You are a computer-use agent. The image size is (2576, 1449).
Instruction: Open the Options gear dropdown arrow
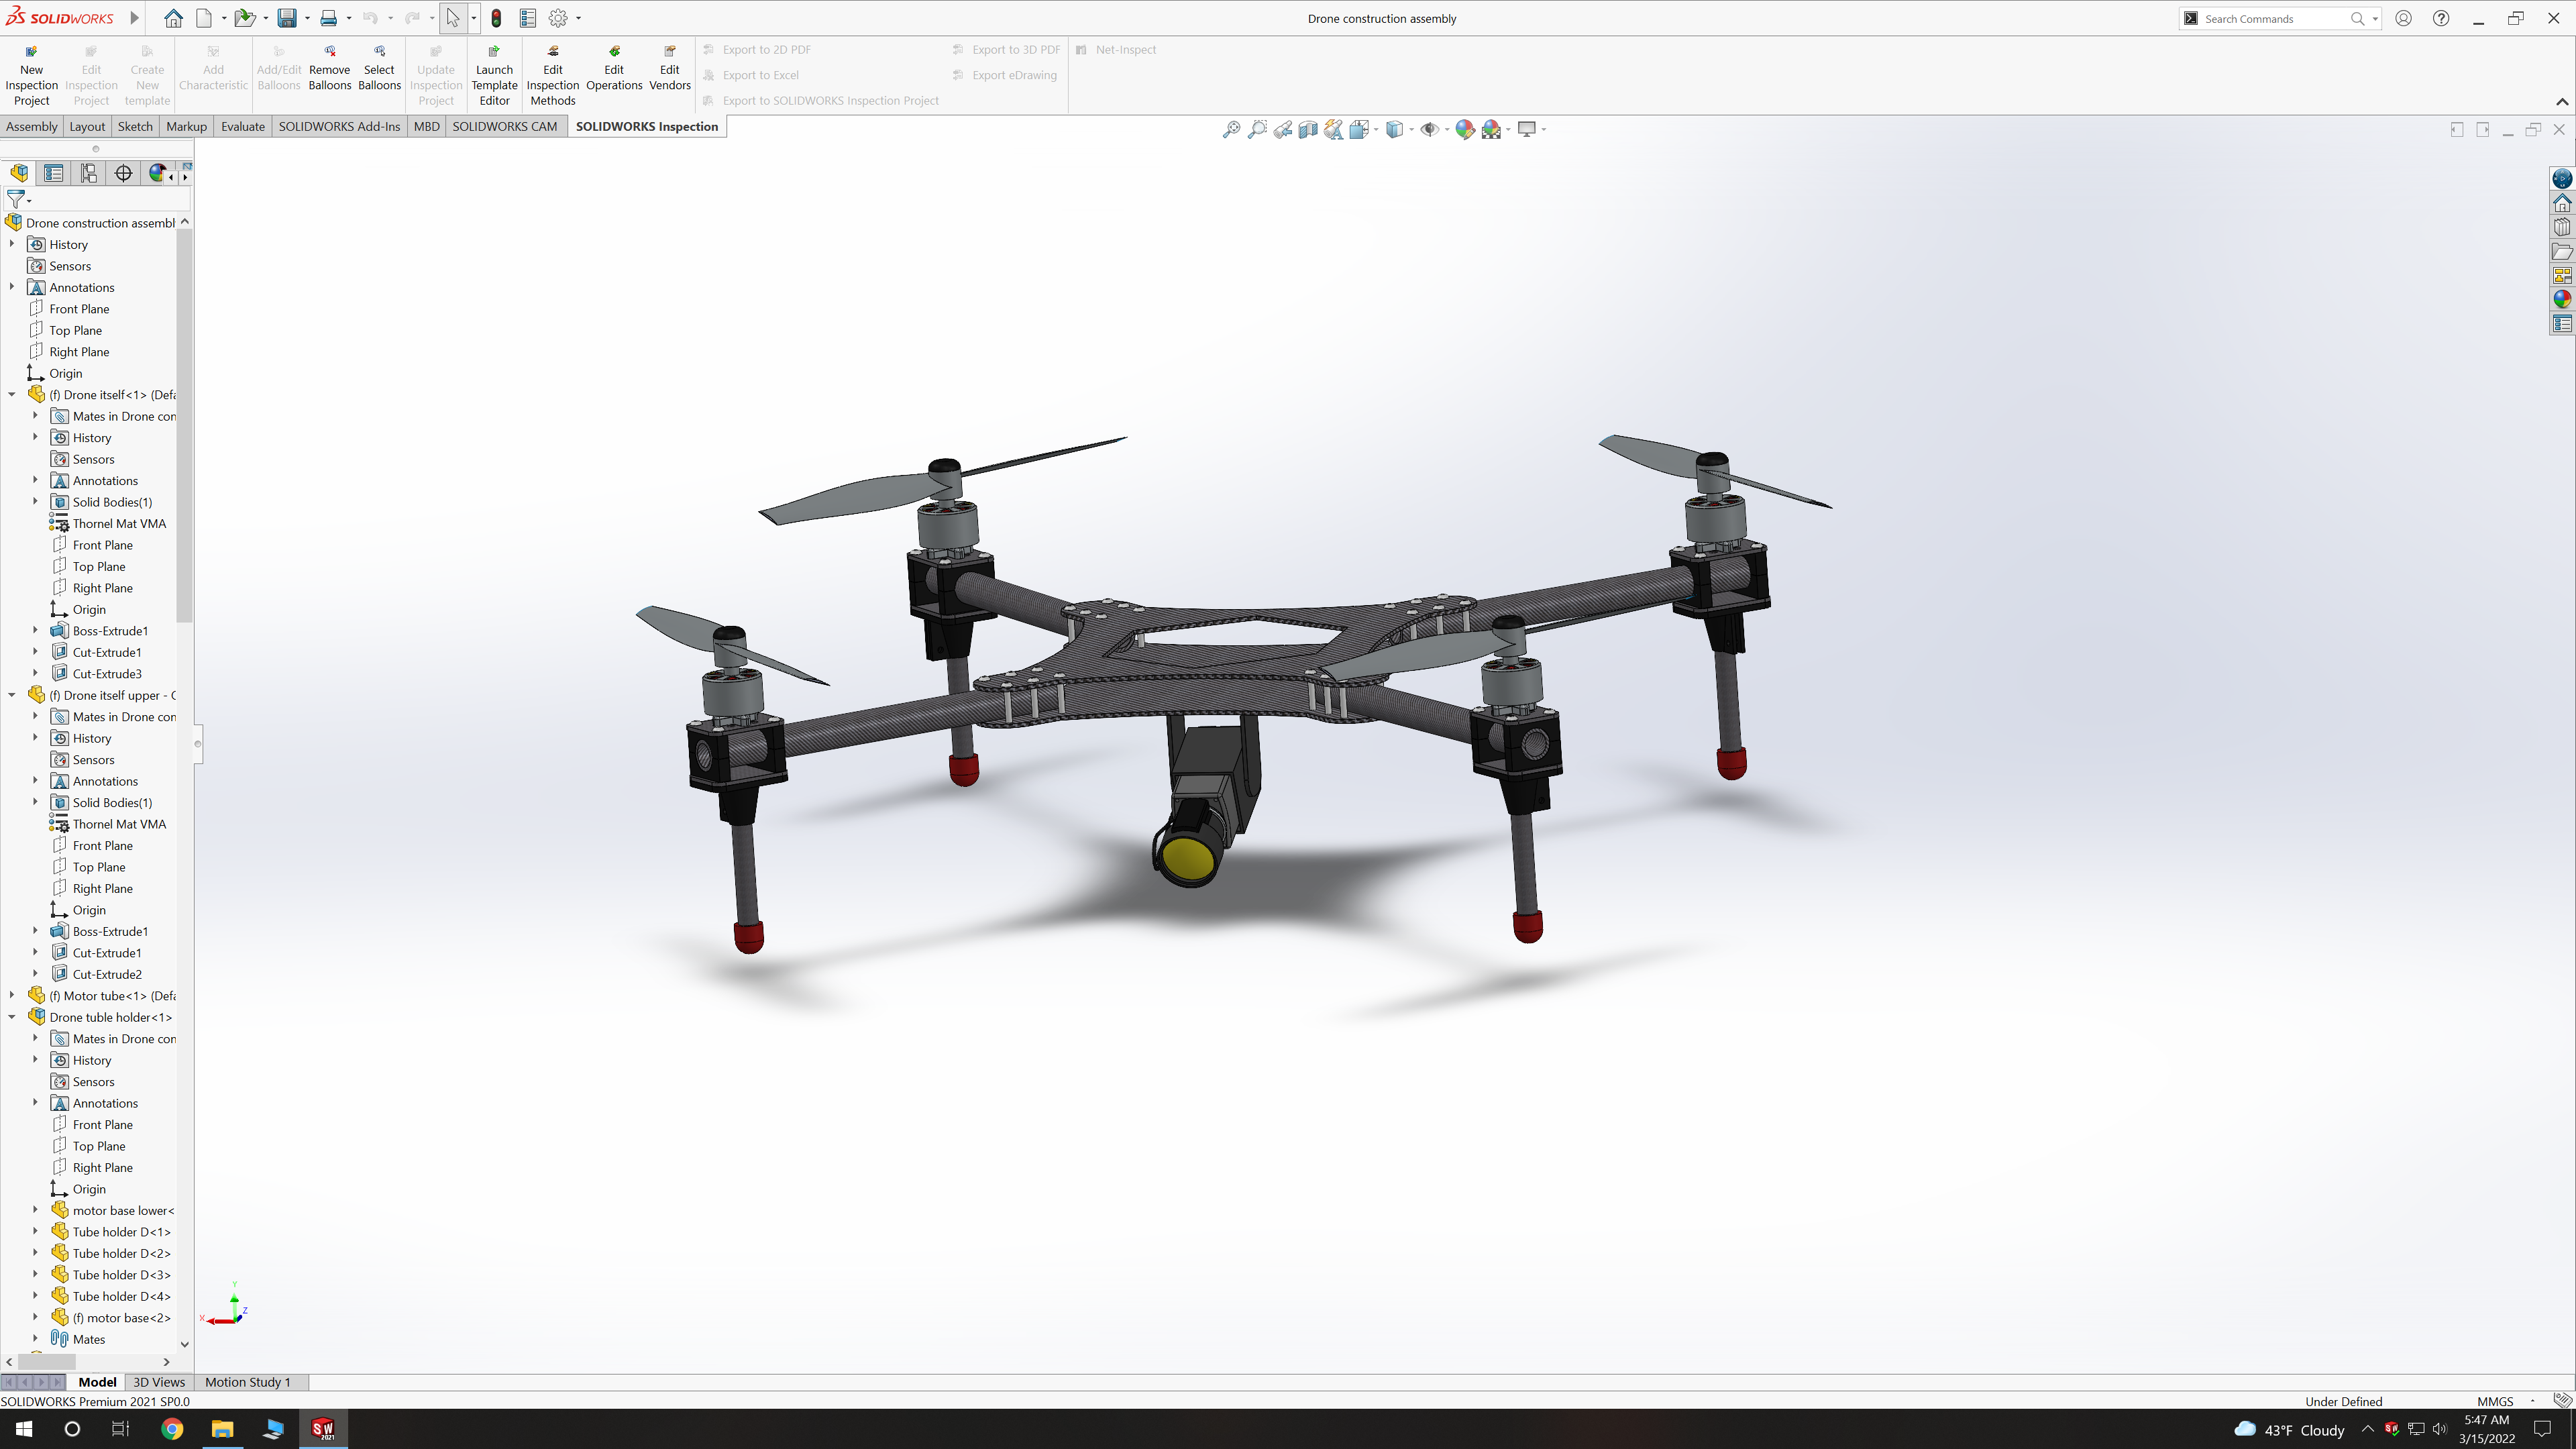point(579,18)
